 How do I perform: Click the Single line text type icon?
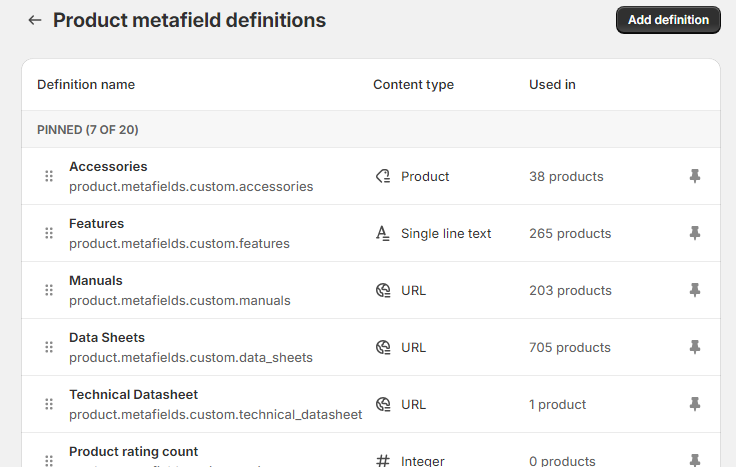pyautogui.click(x=382, y=233)
